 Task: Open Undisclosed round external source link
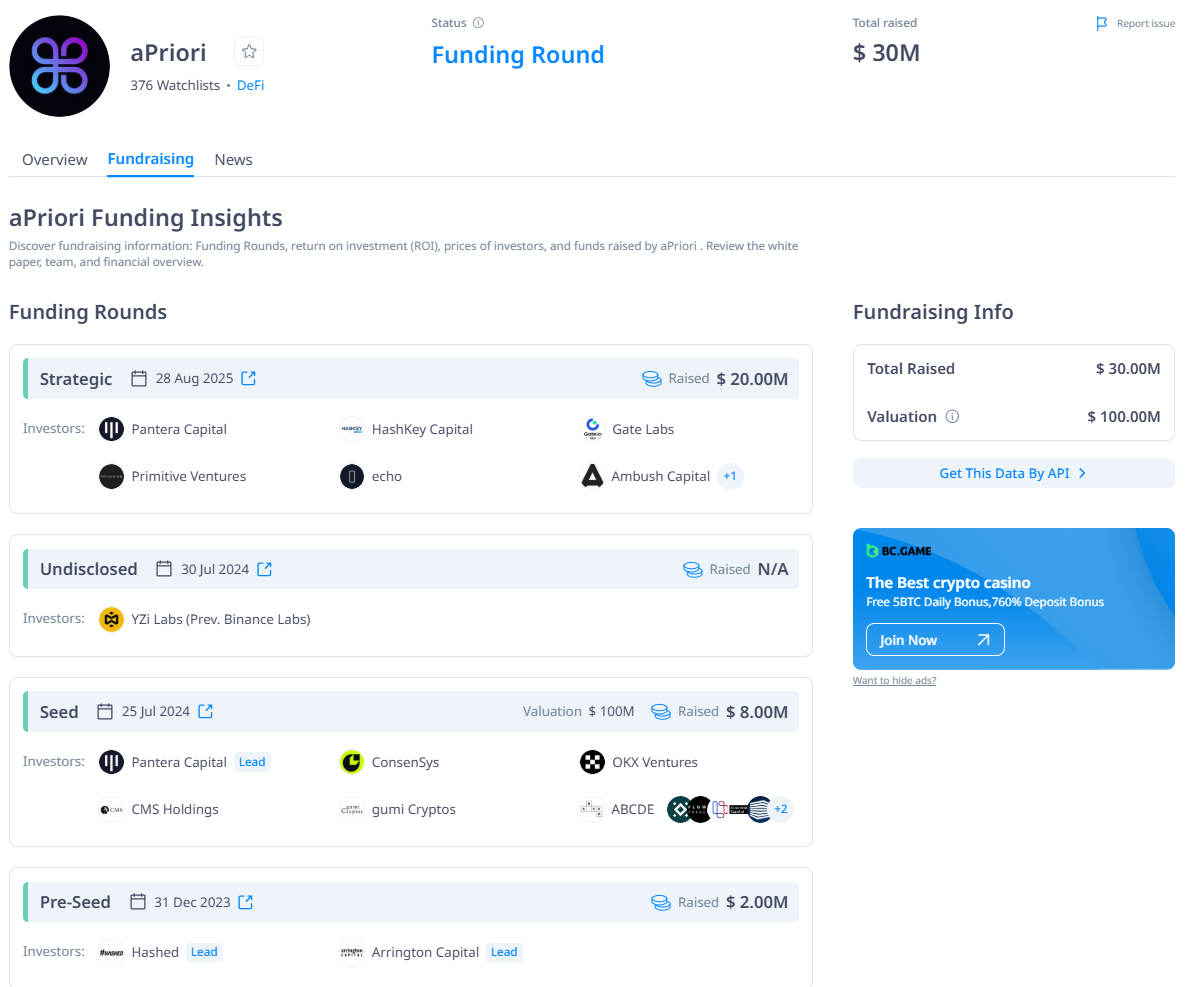265,569
